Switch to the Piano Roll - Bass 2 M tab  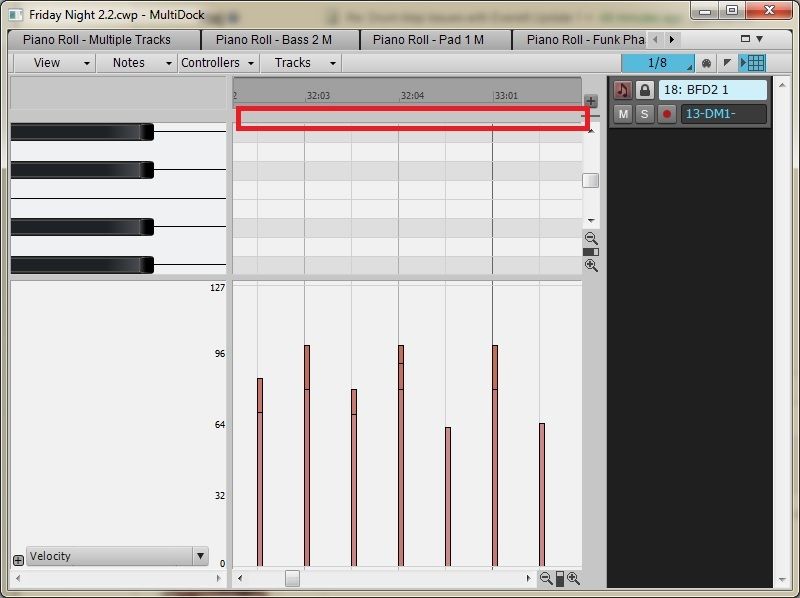pos(273,39)
